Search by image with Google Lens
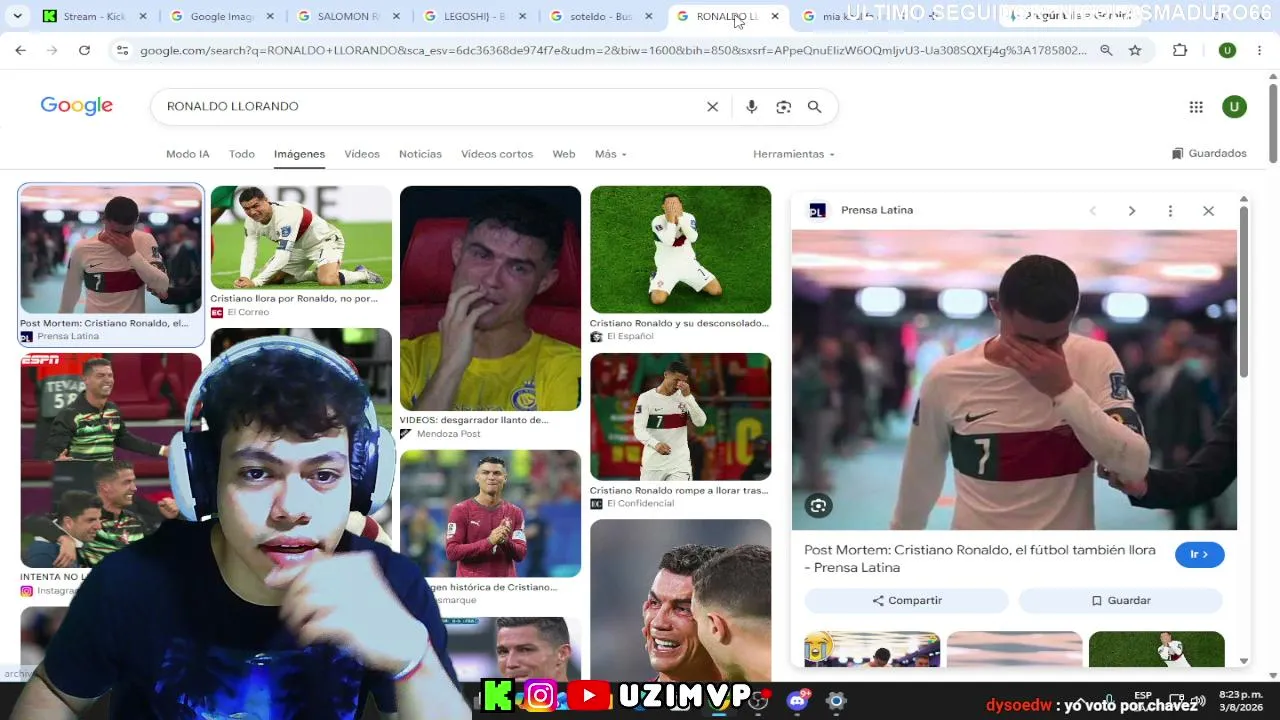Viewport: 1280px width, 720px height. (x=783, y=107)
